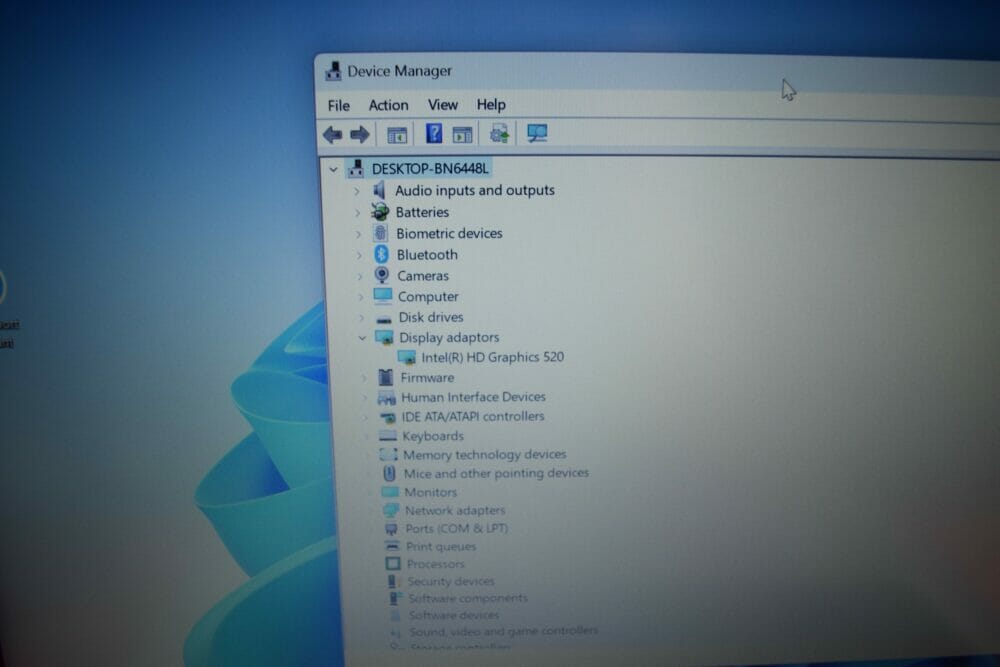Select the Batteries category
This screenshot has height=667, width=1000.
422,212
